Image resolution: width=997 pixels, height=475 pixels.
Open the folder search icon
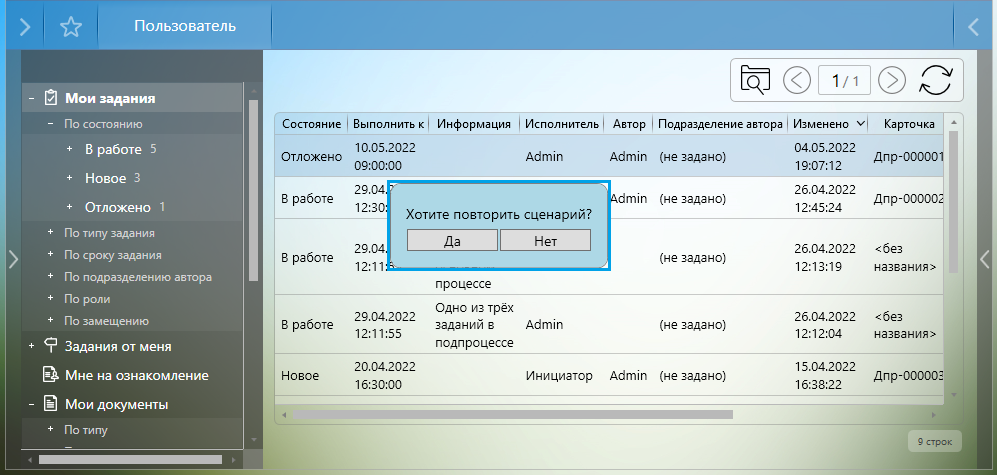pyautogui.click(x=755, y=79)
